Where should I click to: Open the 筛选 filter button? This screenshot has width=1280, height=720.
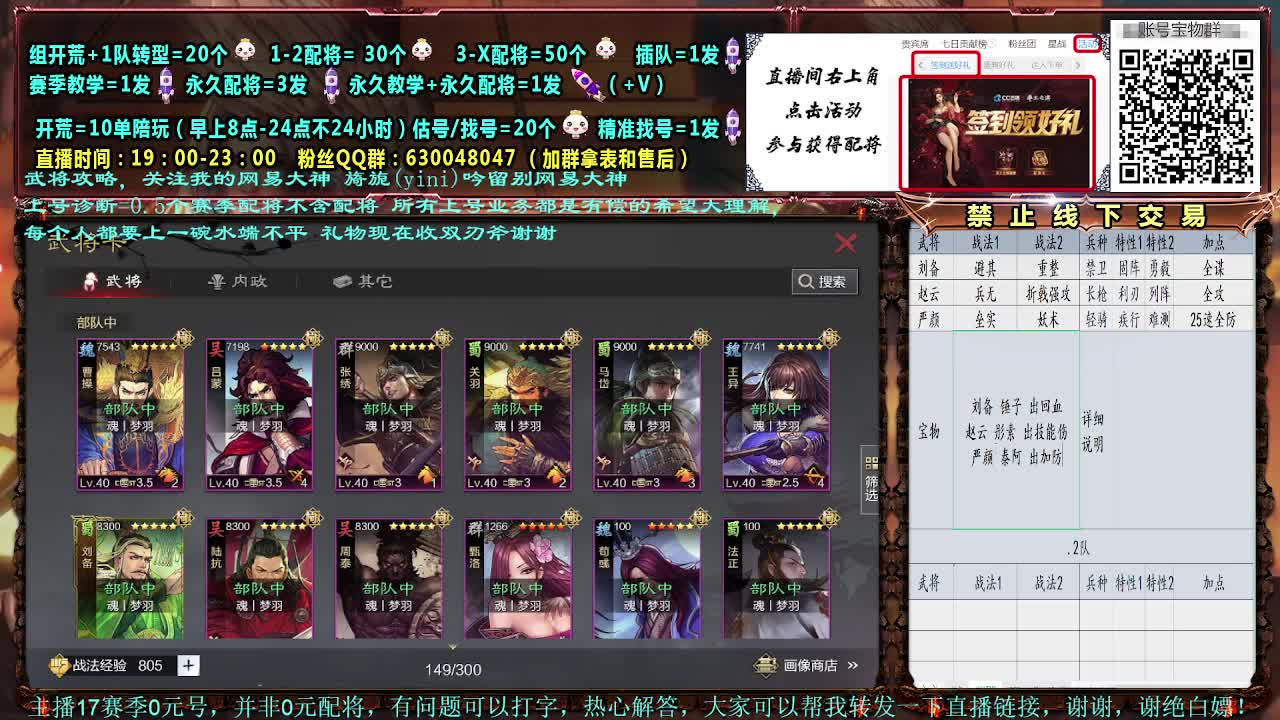[871, 479]
